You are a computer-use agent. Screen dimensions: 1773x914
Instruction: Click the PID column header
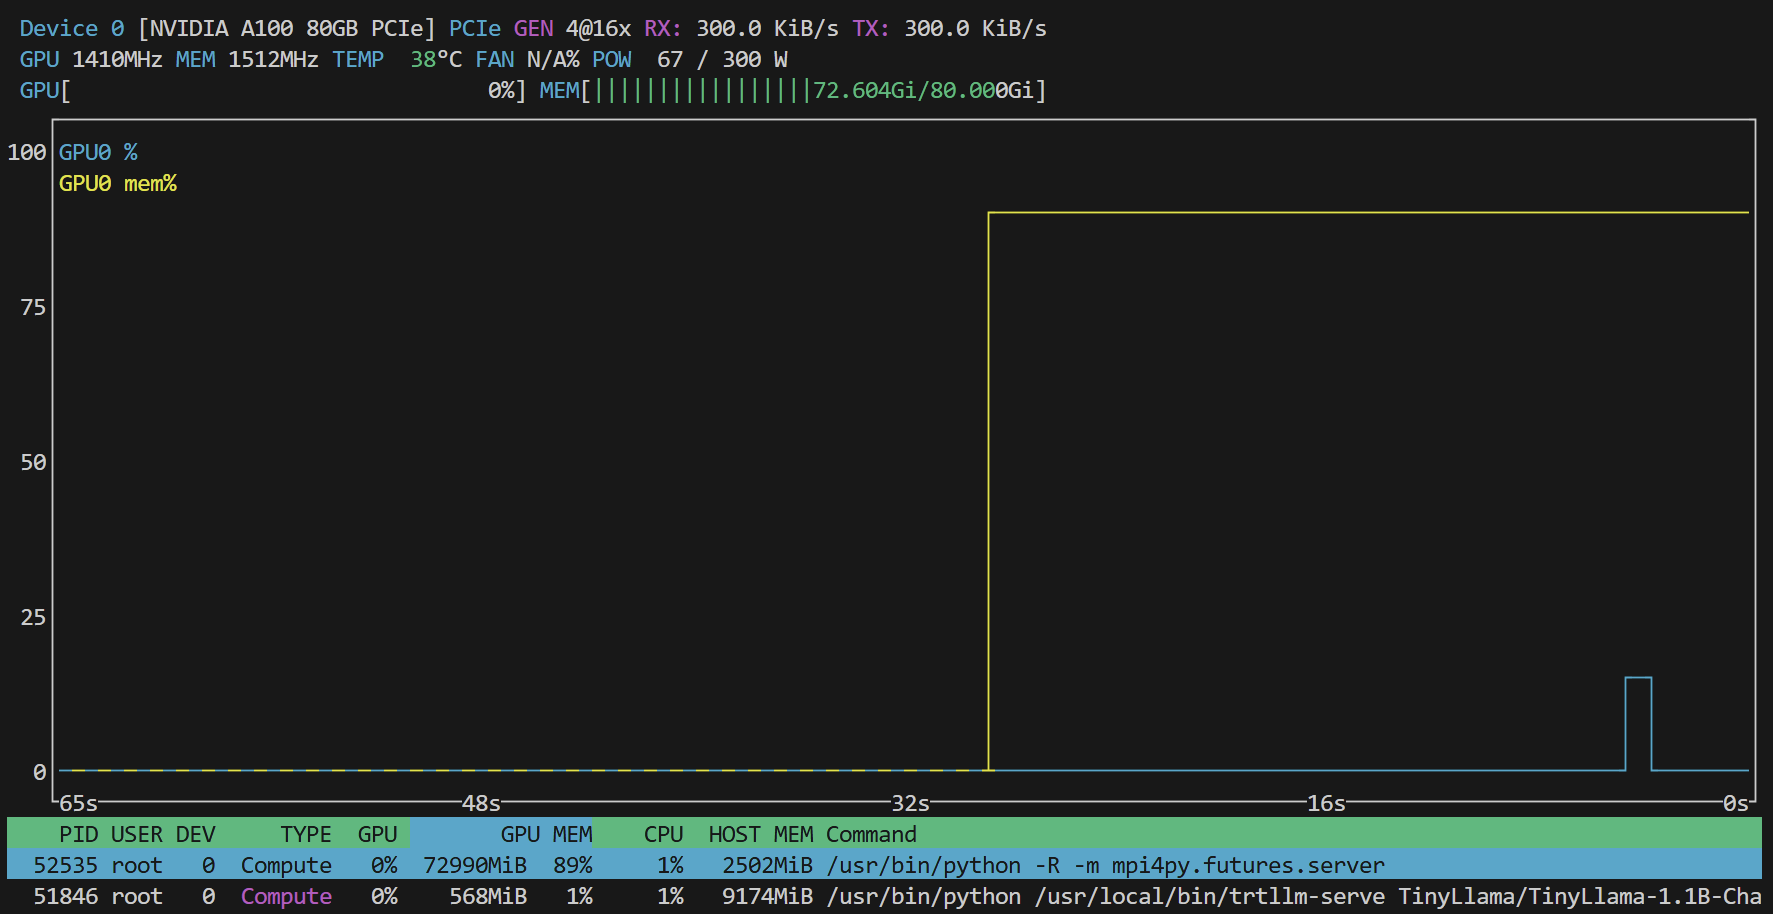point(78,834)
